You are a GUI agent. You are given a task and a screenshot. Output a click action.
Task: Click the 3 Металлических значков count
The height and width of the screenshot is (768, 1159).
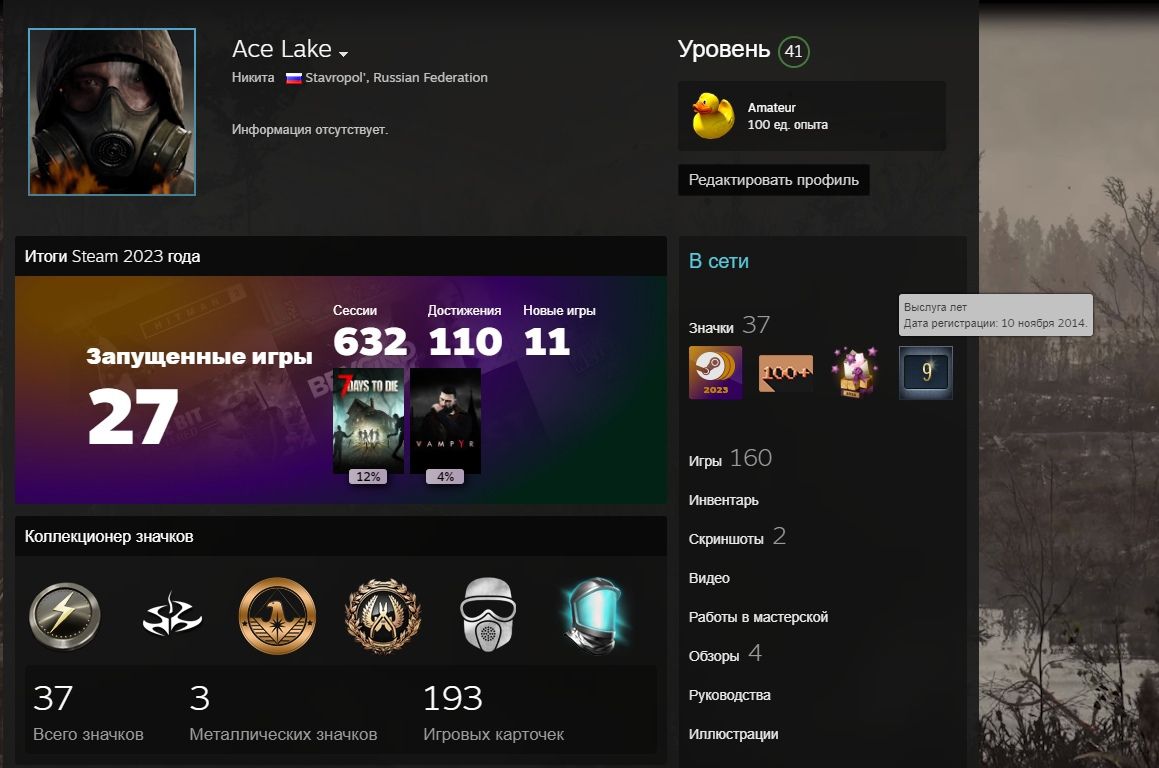[283, 713]
